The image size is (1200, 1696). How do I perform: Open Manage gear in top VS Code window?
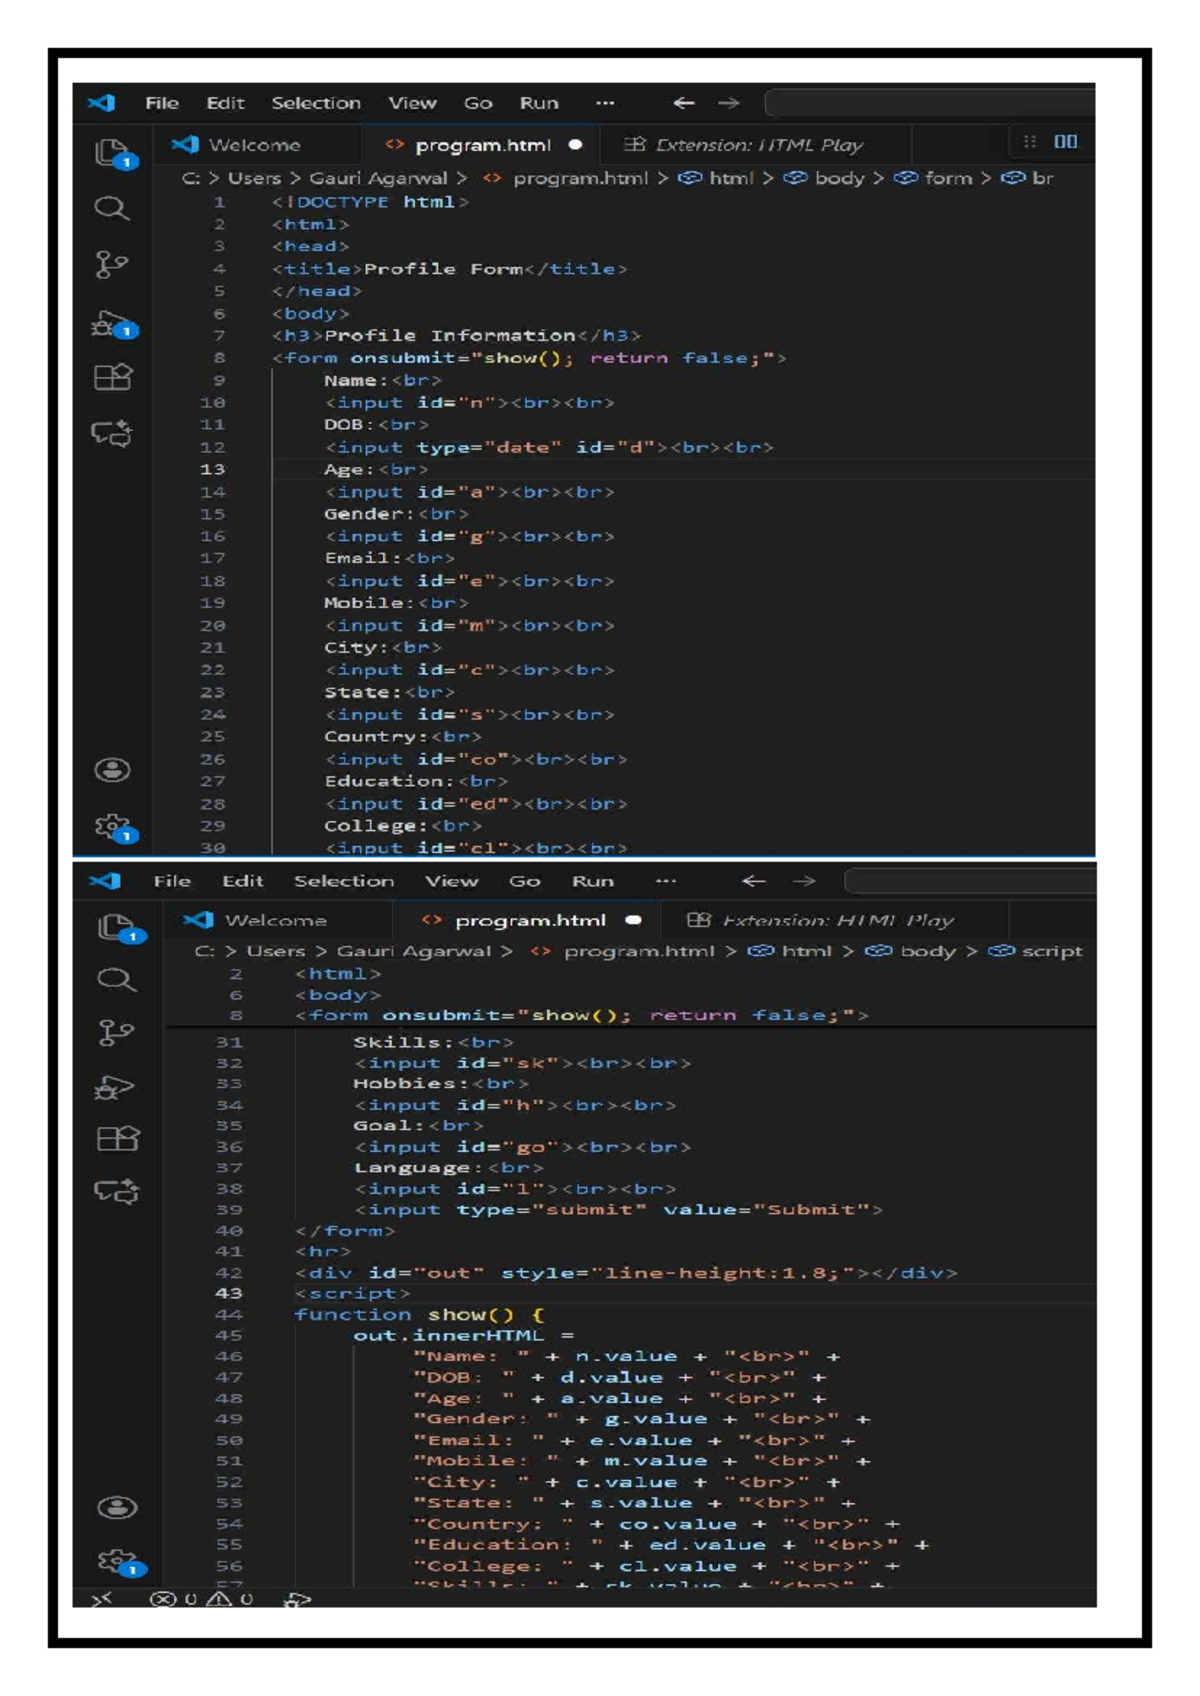click(x=114, y=828)
